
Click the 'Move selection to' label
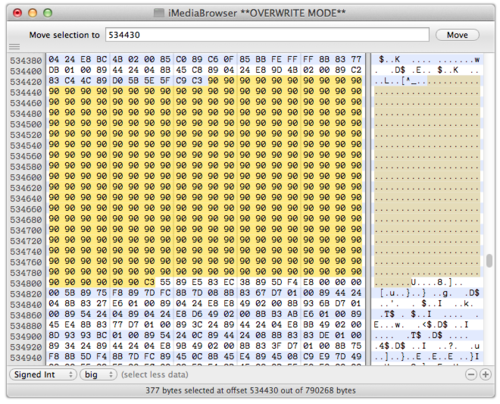pos(64,35)
